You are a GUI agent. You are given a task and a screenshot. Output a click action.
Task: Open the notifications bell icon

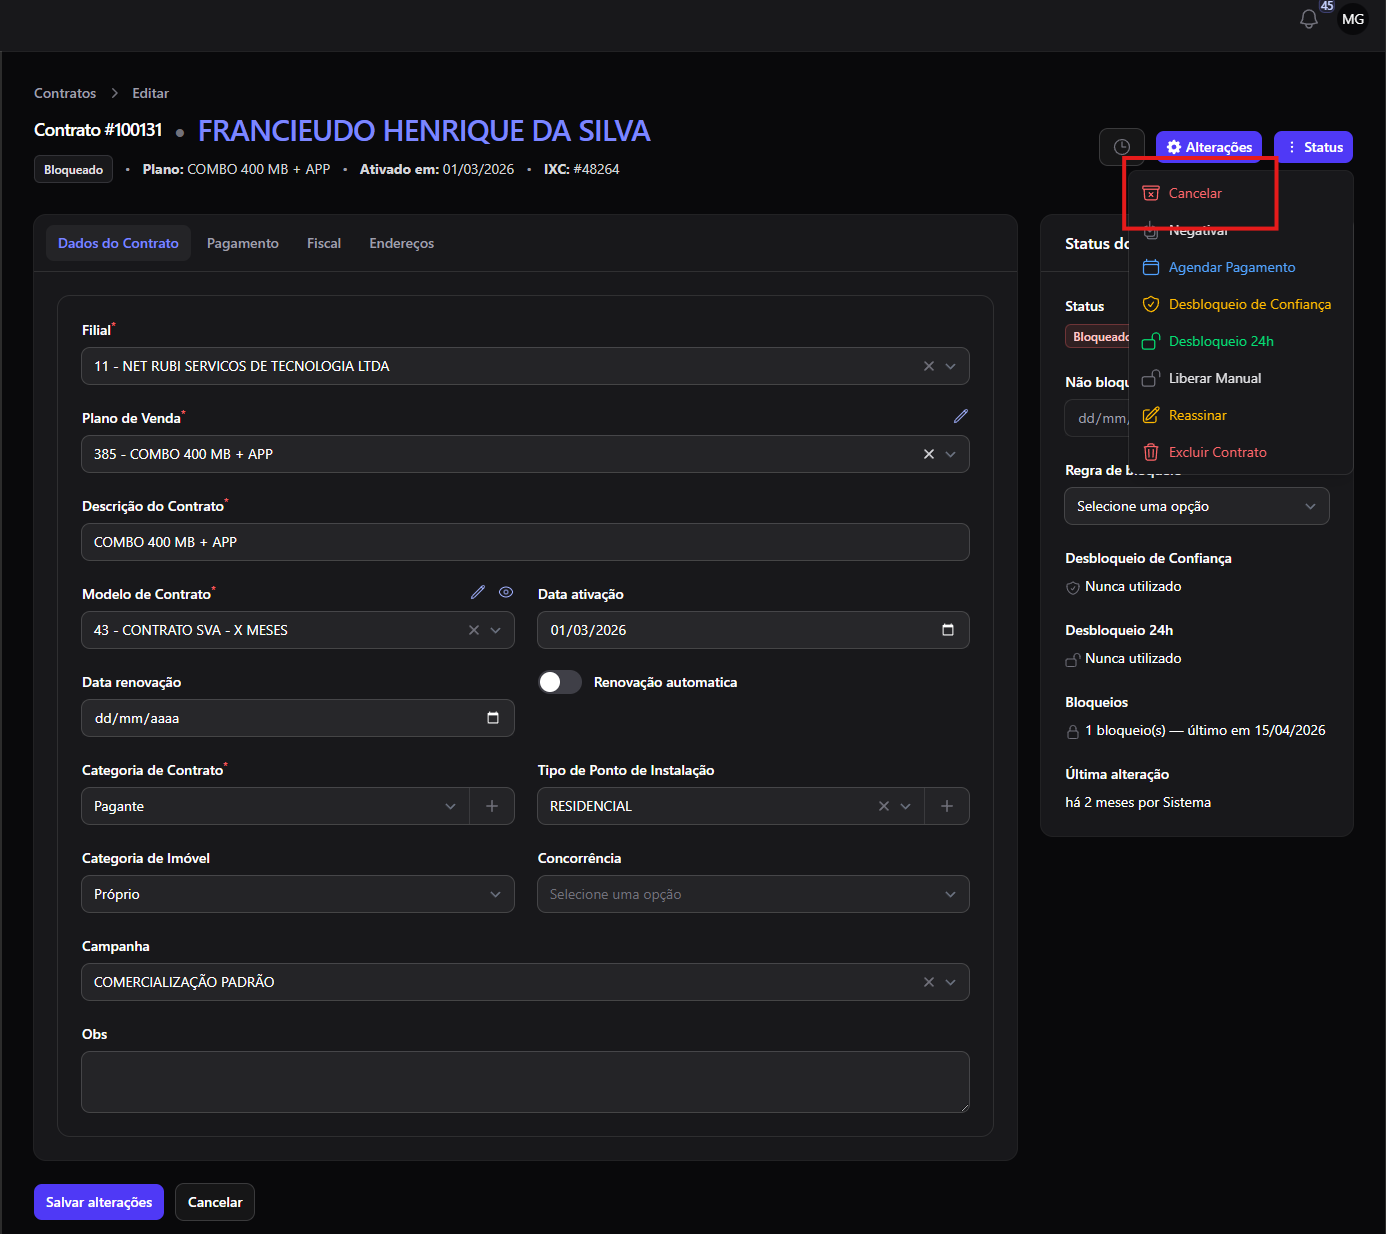[x=1308, y=19]
